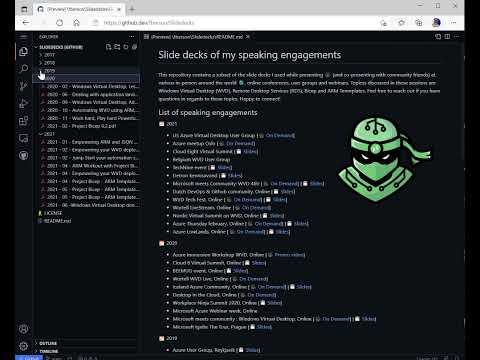Open On Demand link for US Azure Virtual Desktop User Group

(280, 135)
